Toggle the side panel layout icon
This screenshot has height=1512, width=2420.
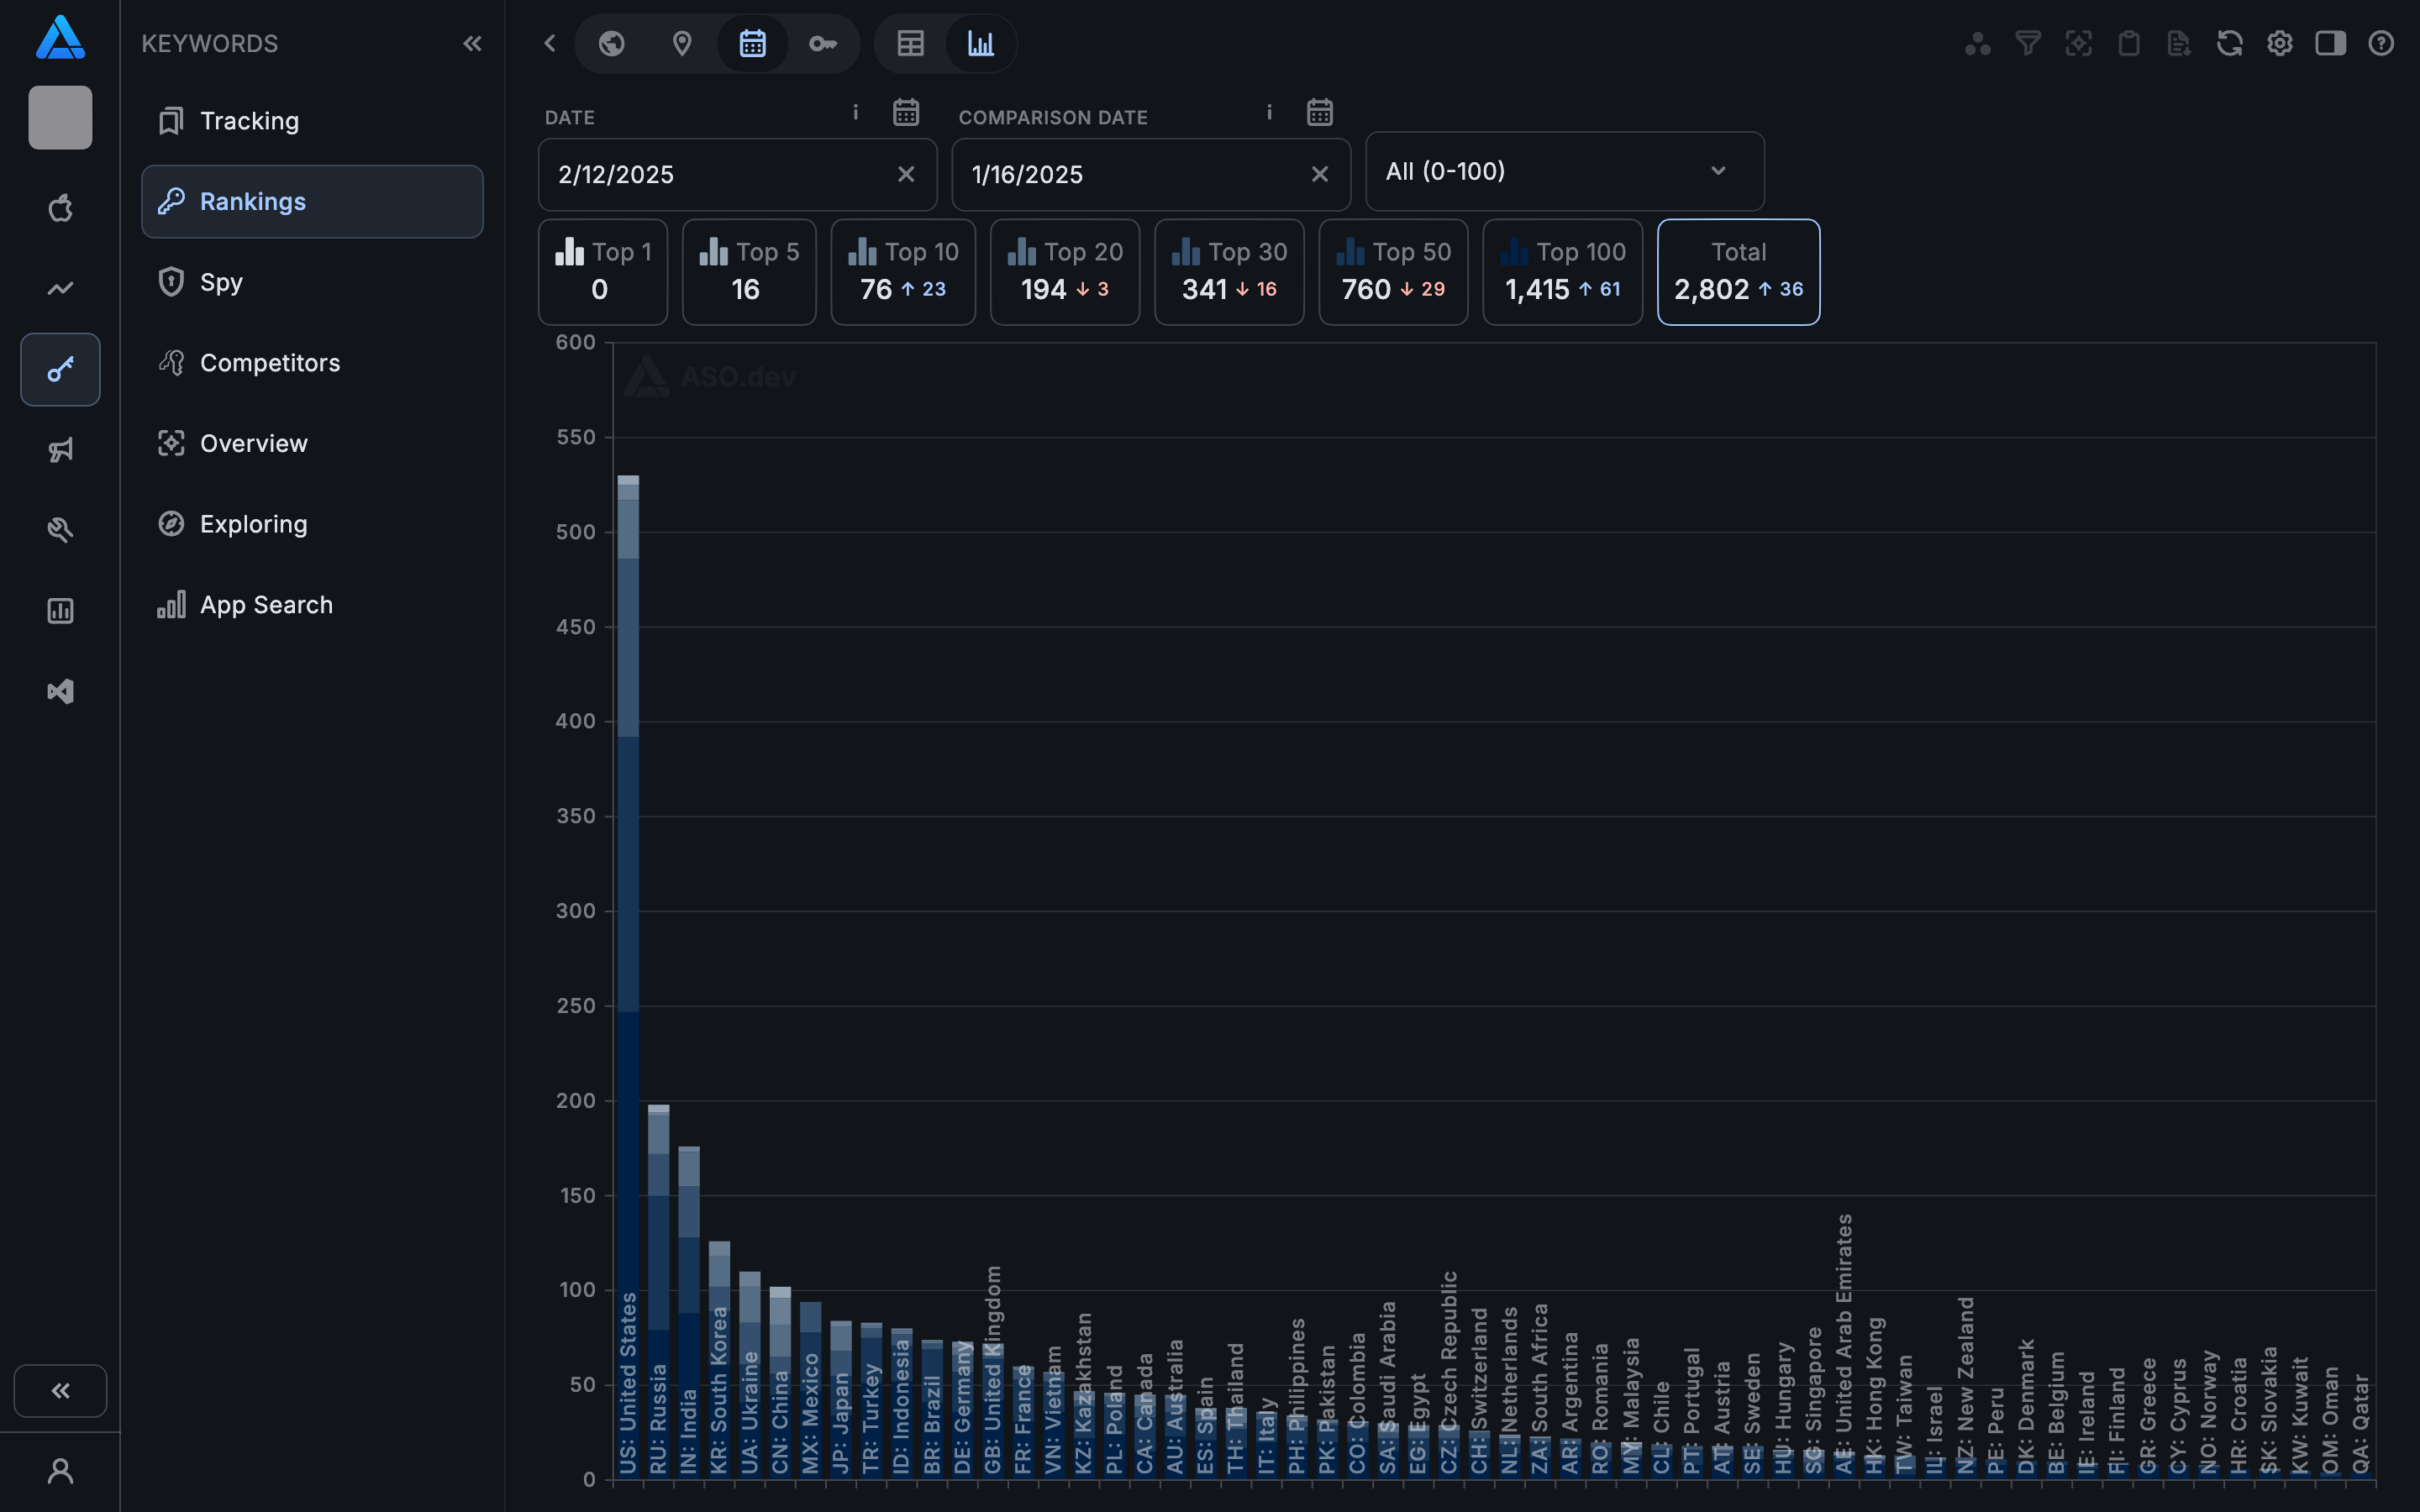click(2330, 43)
